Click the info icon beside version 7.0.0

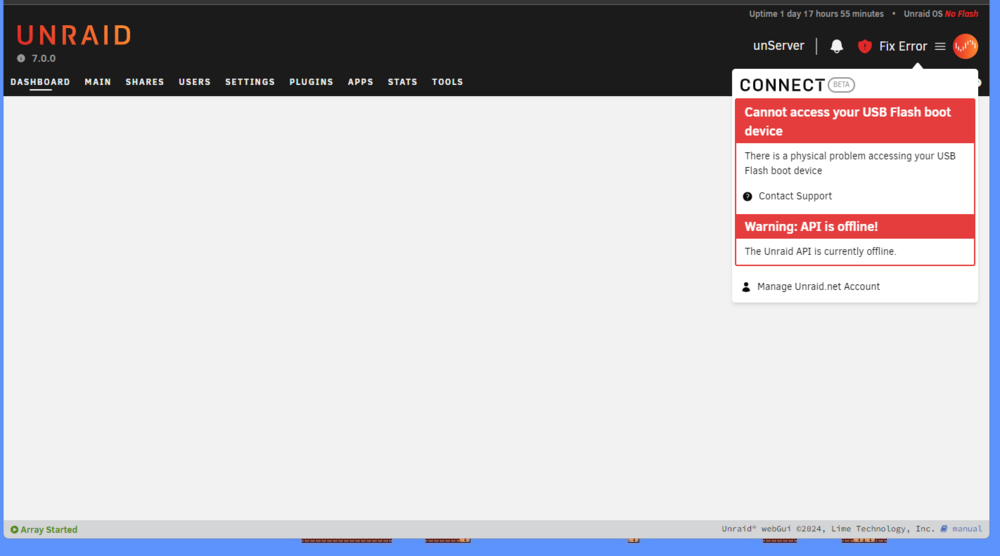tap(21, 58)
